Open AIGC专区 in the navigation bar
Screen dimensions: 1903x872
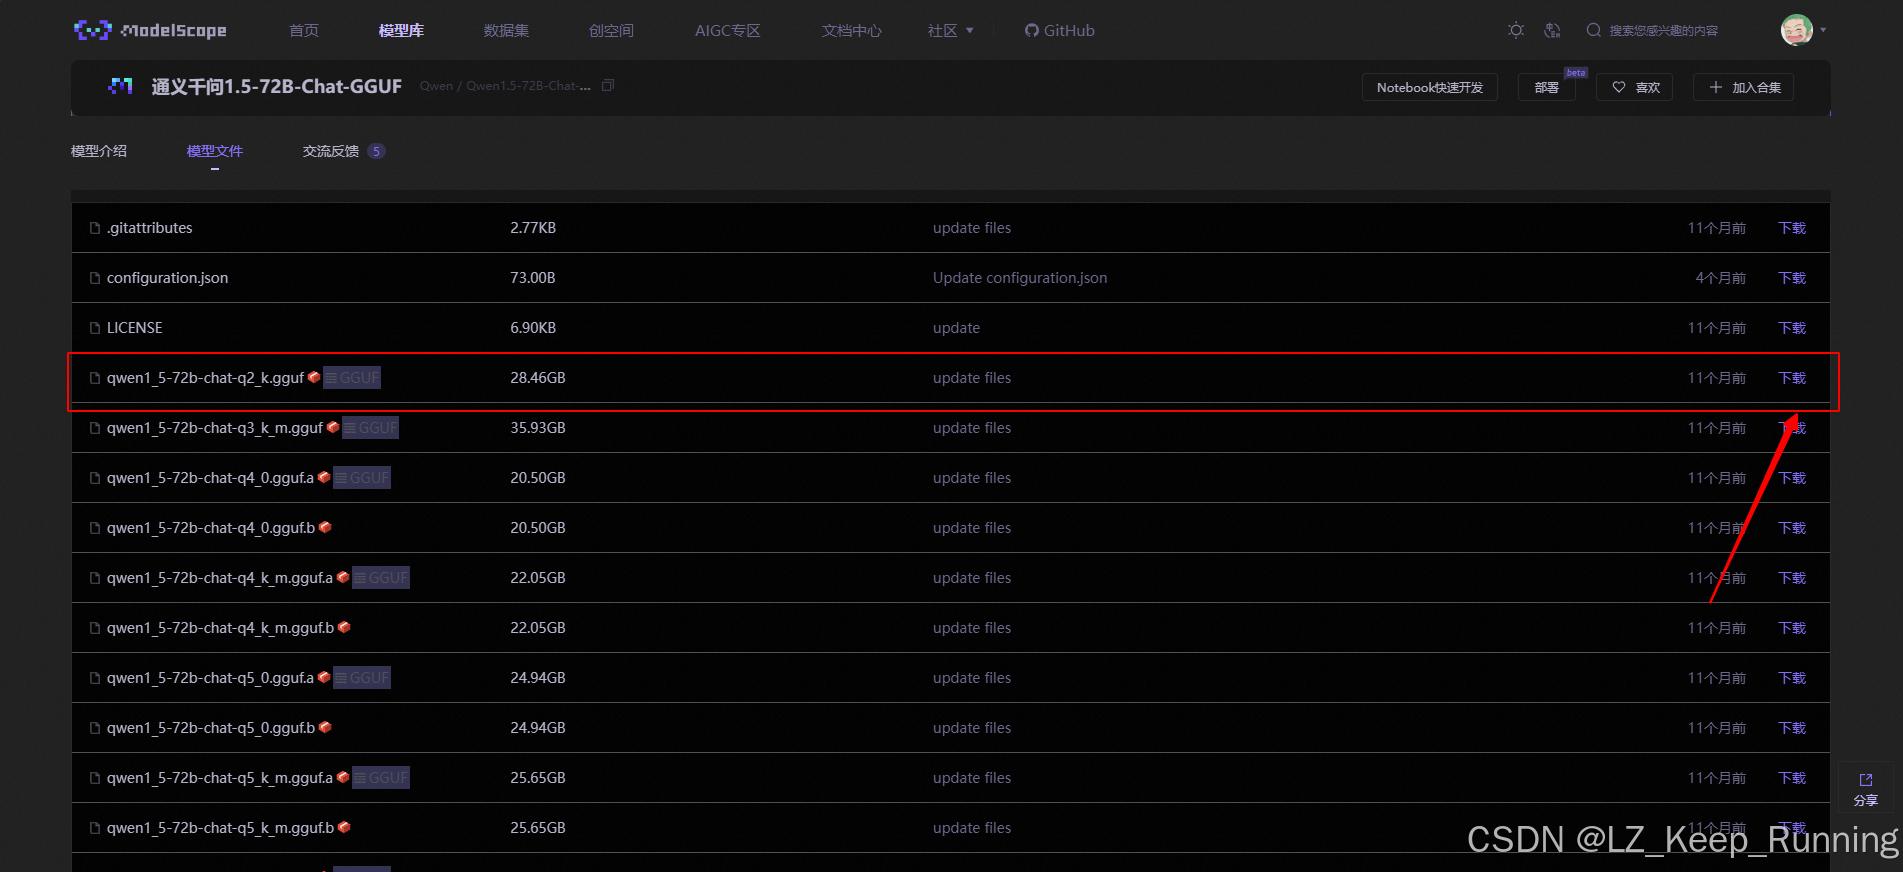pyautogui.click(x=728, y=31)
